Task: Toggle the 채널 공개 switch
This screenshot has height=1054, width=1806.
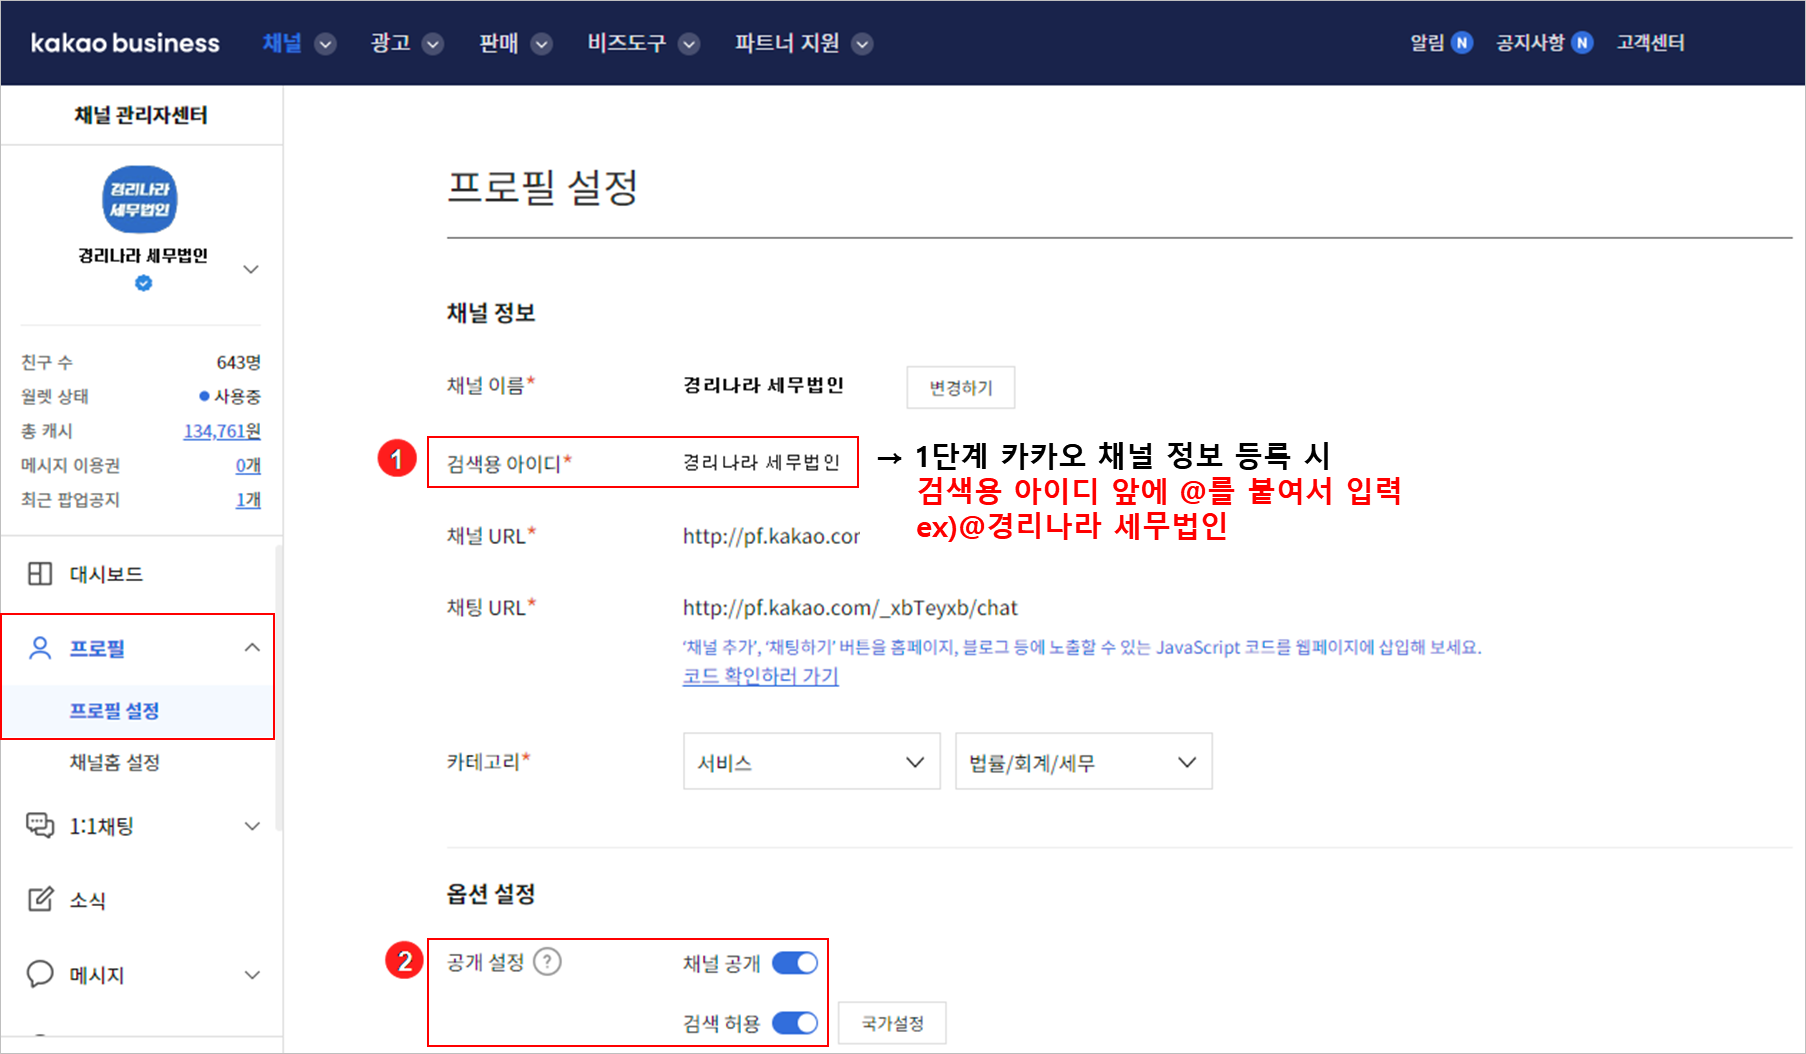Action: click(x=795, y=963)
